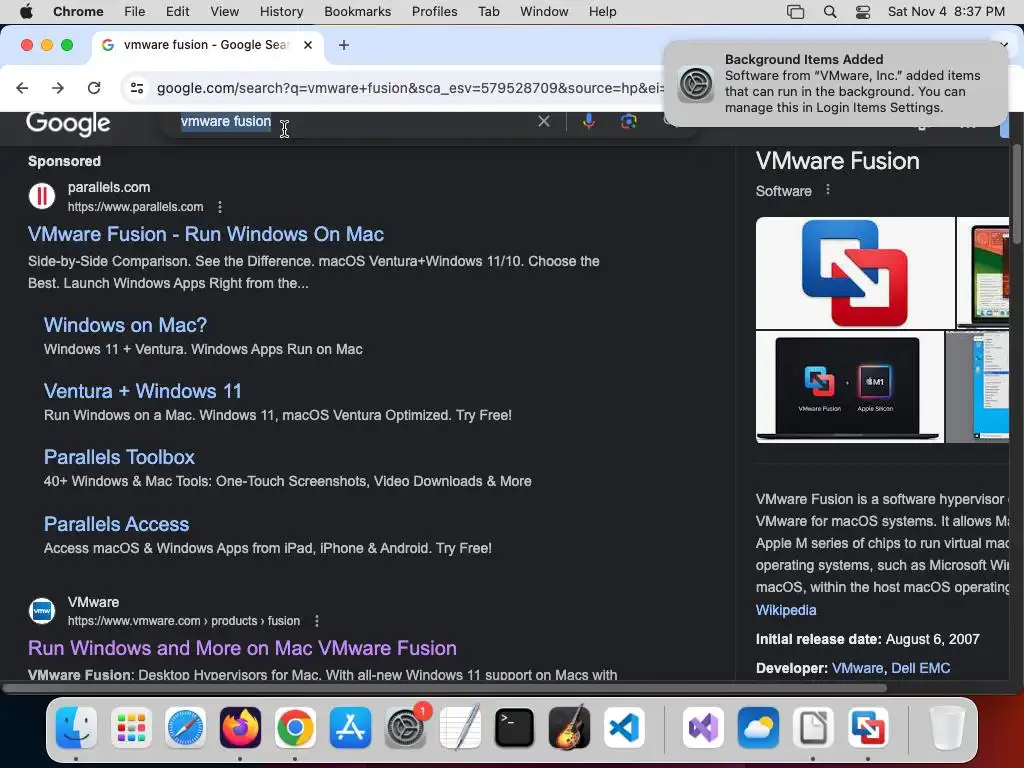Open the VMware Fusion logo image
The image size is (1024, 768).
click(x=855, y=273)
